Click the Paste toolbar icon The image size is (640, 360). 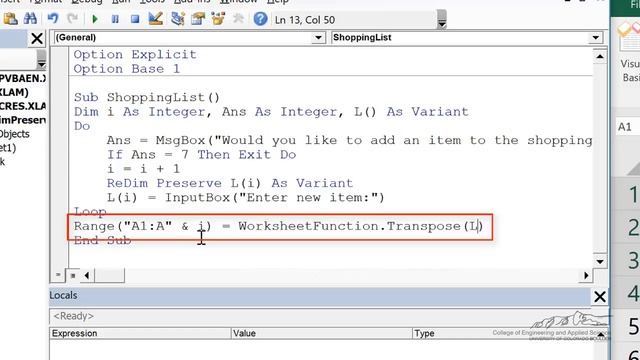pos(10,19)
